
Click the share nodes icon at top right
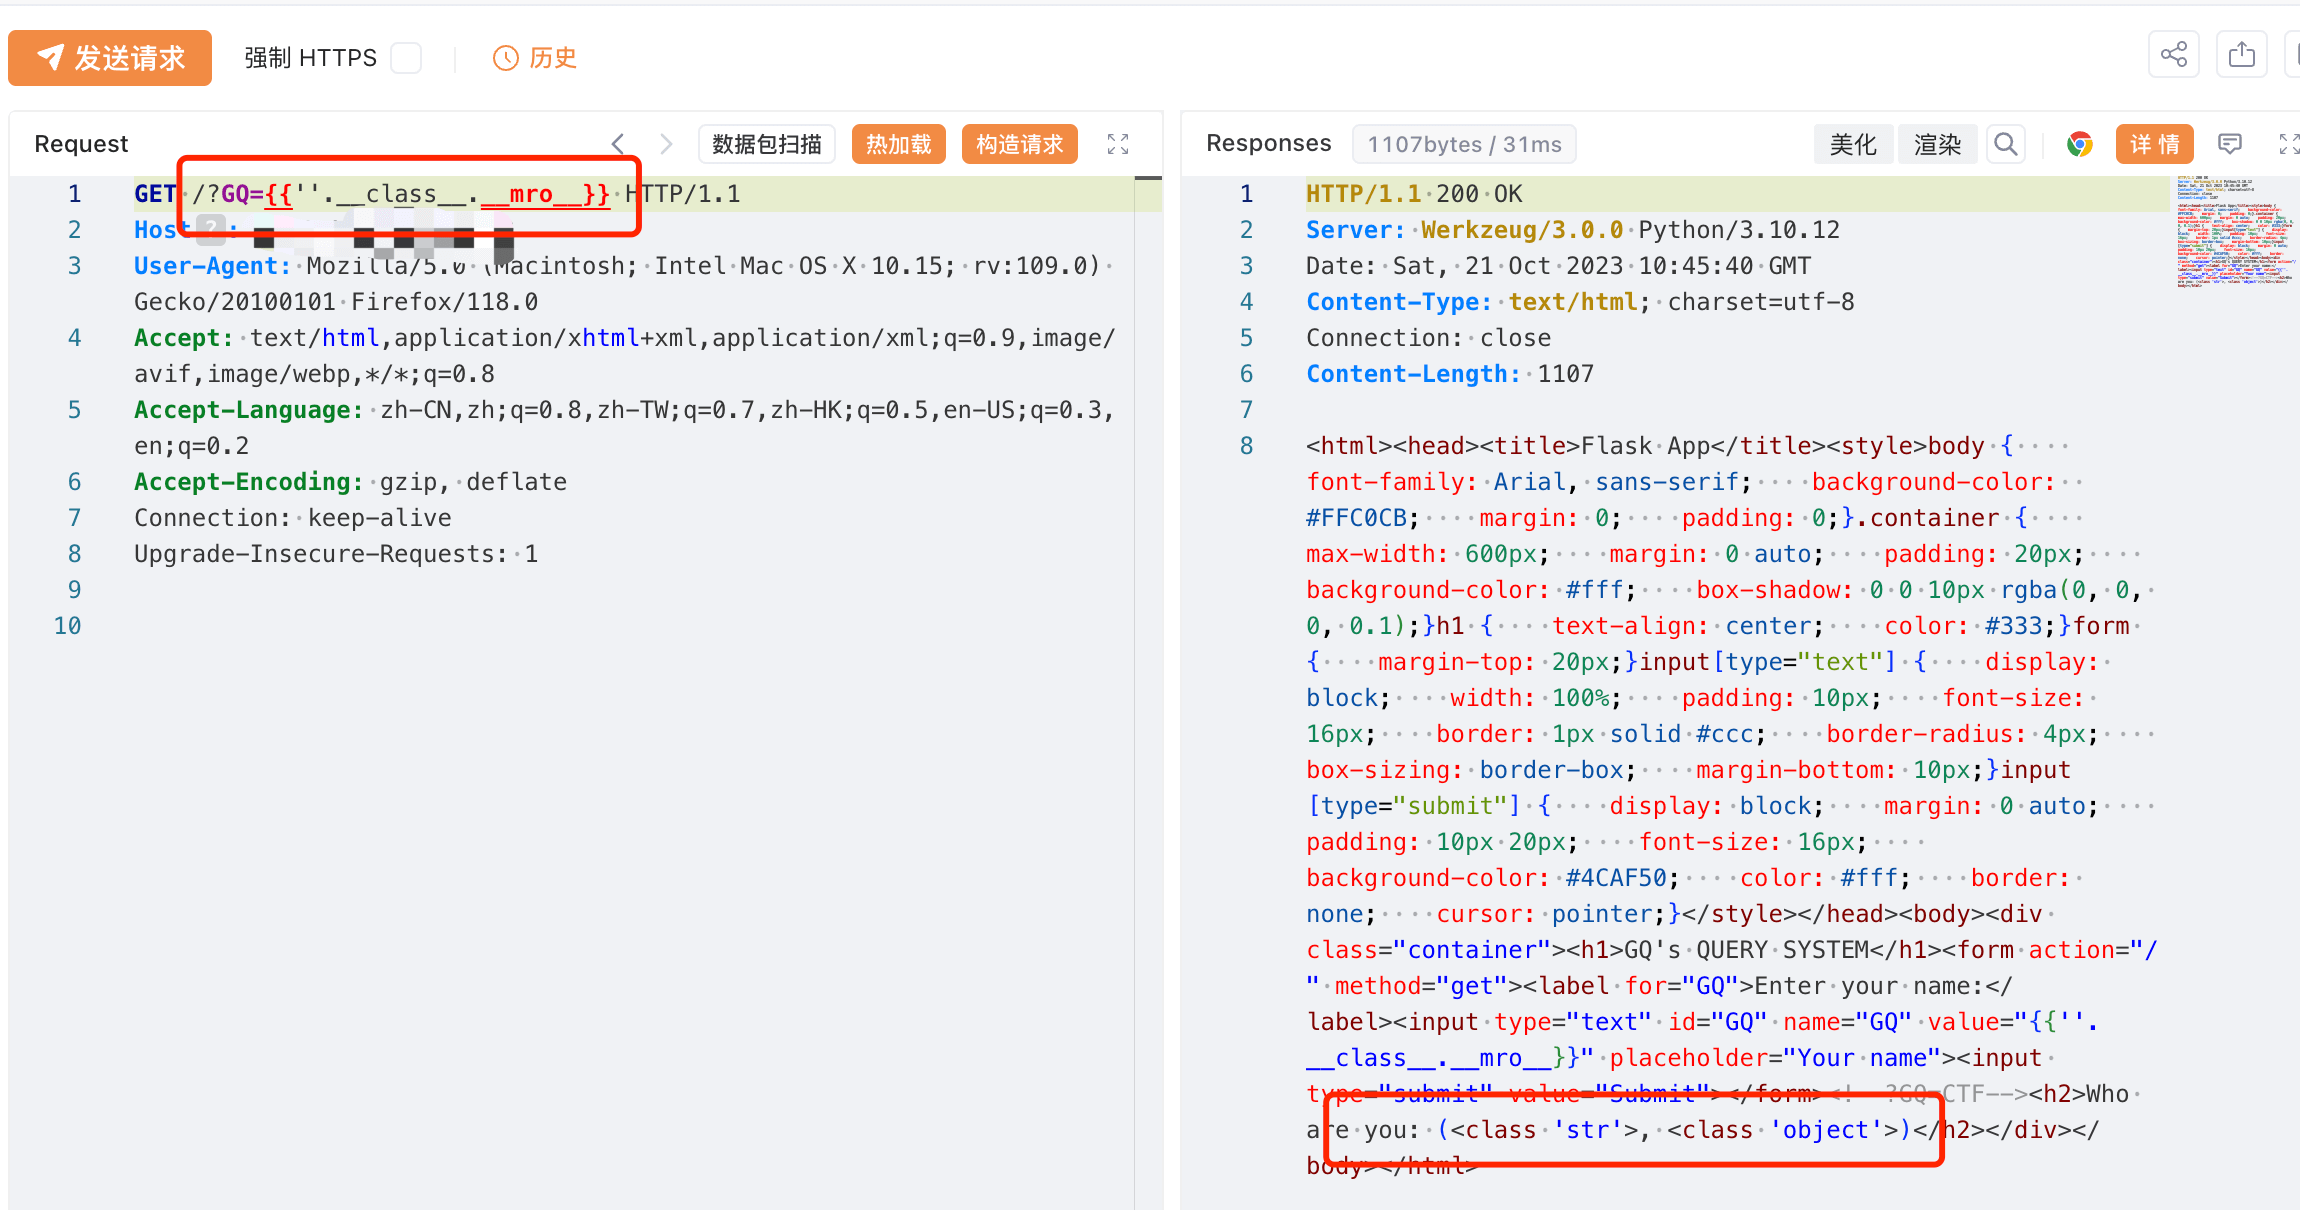click(2174, 54)
